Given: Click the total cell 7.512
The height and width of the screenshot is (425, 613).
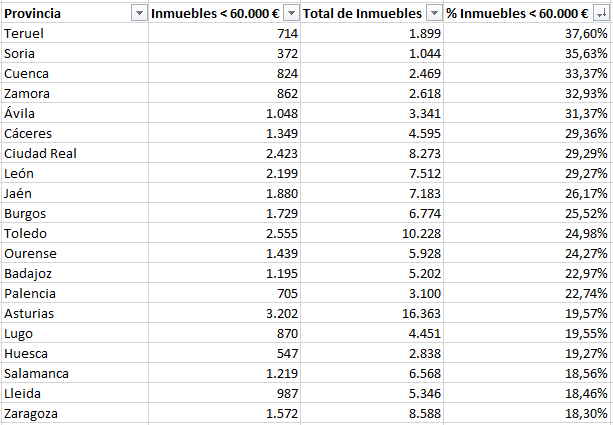Looking at the screenshot, I should 372,173.
